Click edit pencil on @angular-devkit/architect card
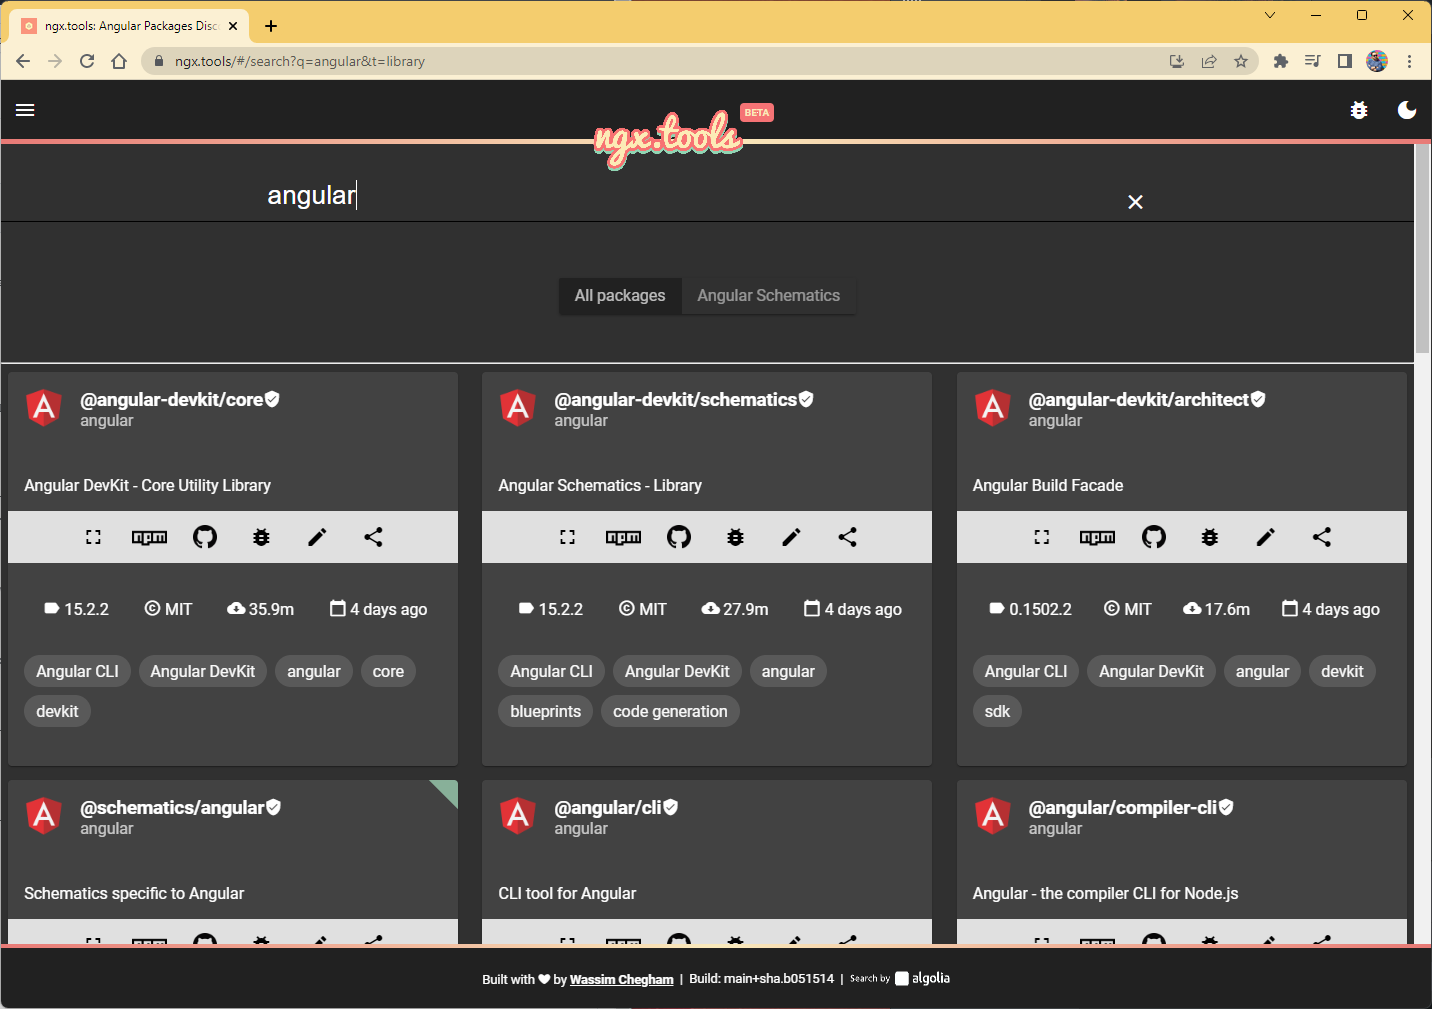This screenshot has height=1009, width=1432. [1265, 537]
